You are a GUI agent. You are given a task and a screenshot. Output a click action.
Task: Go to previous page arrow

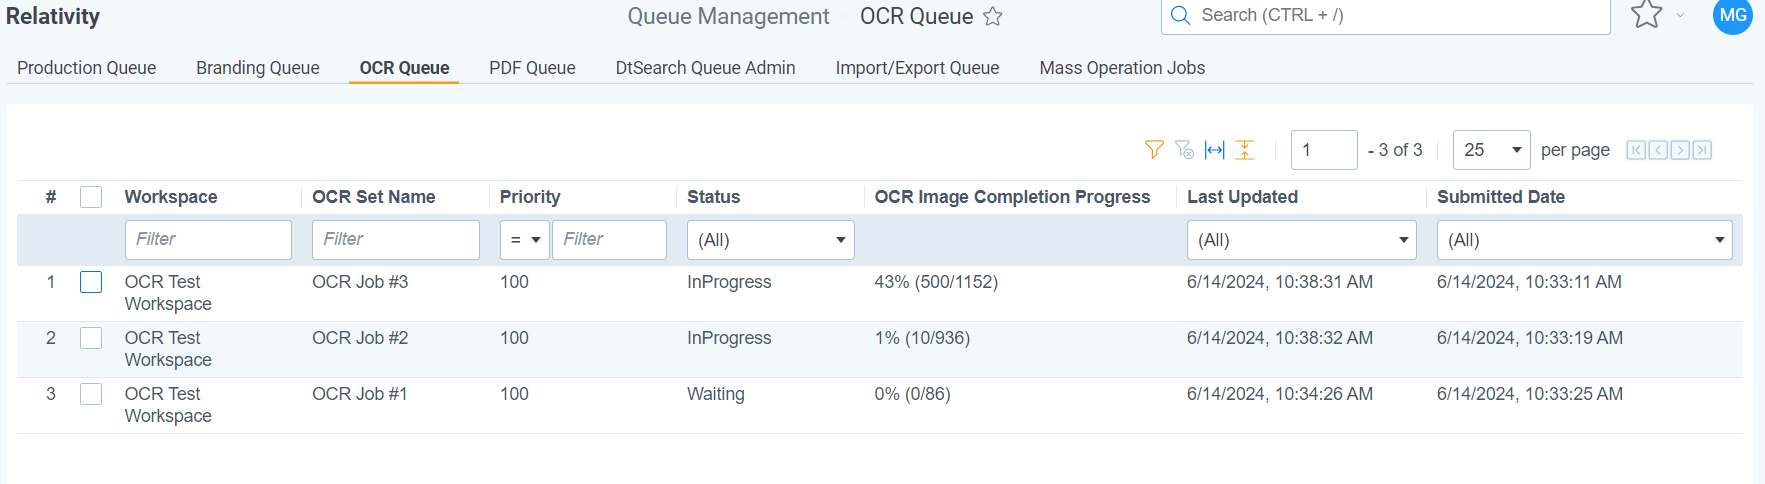(x=1658, y=150)
